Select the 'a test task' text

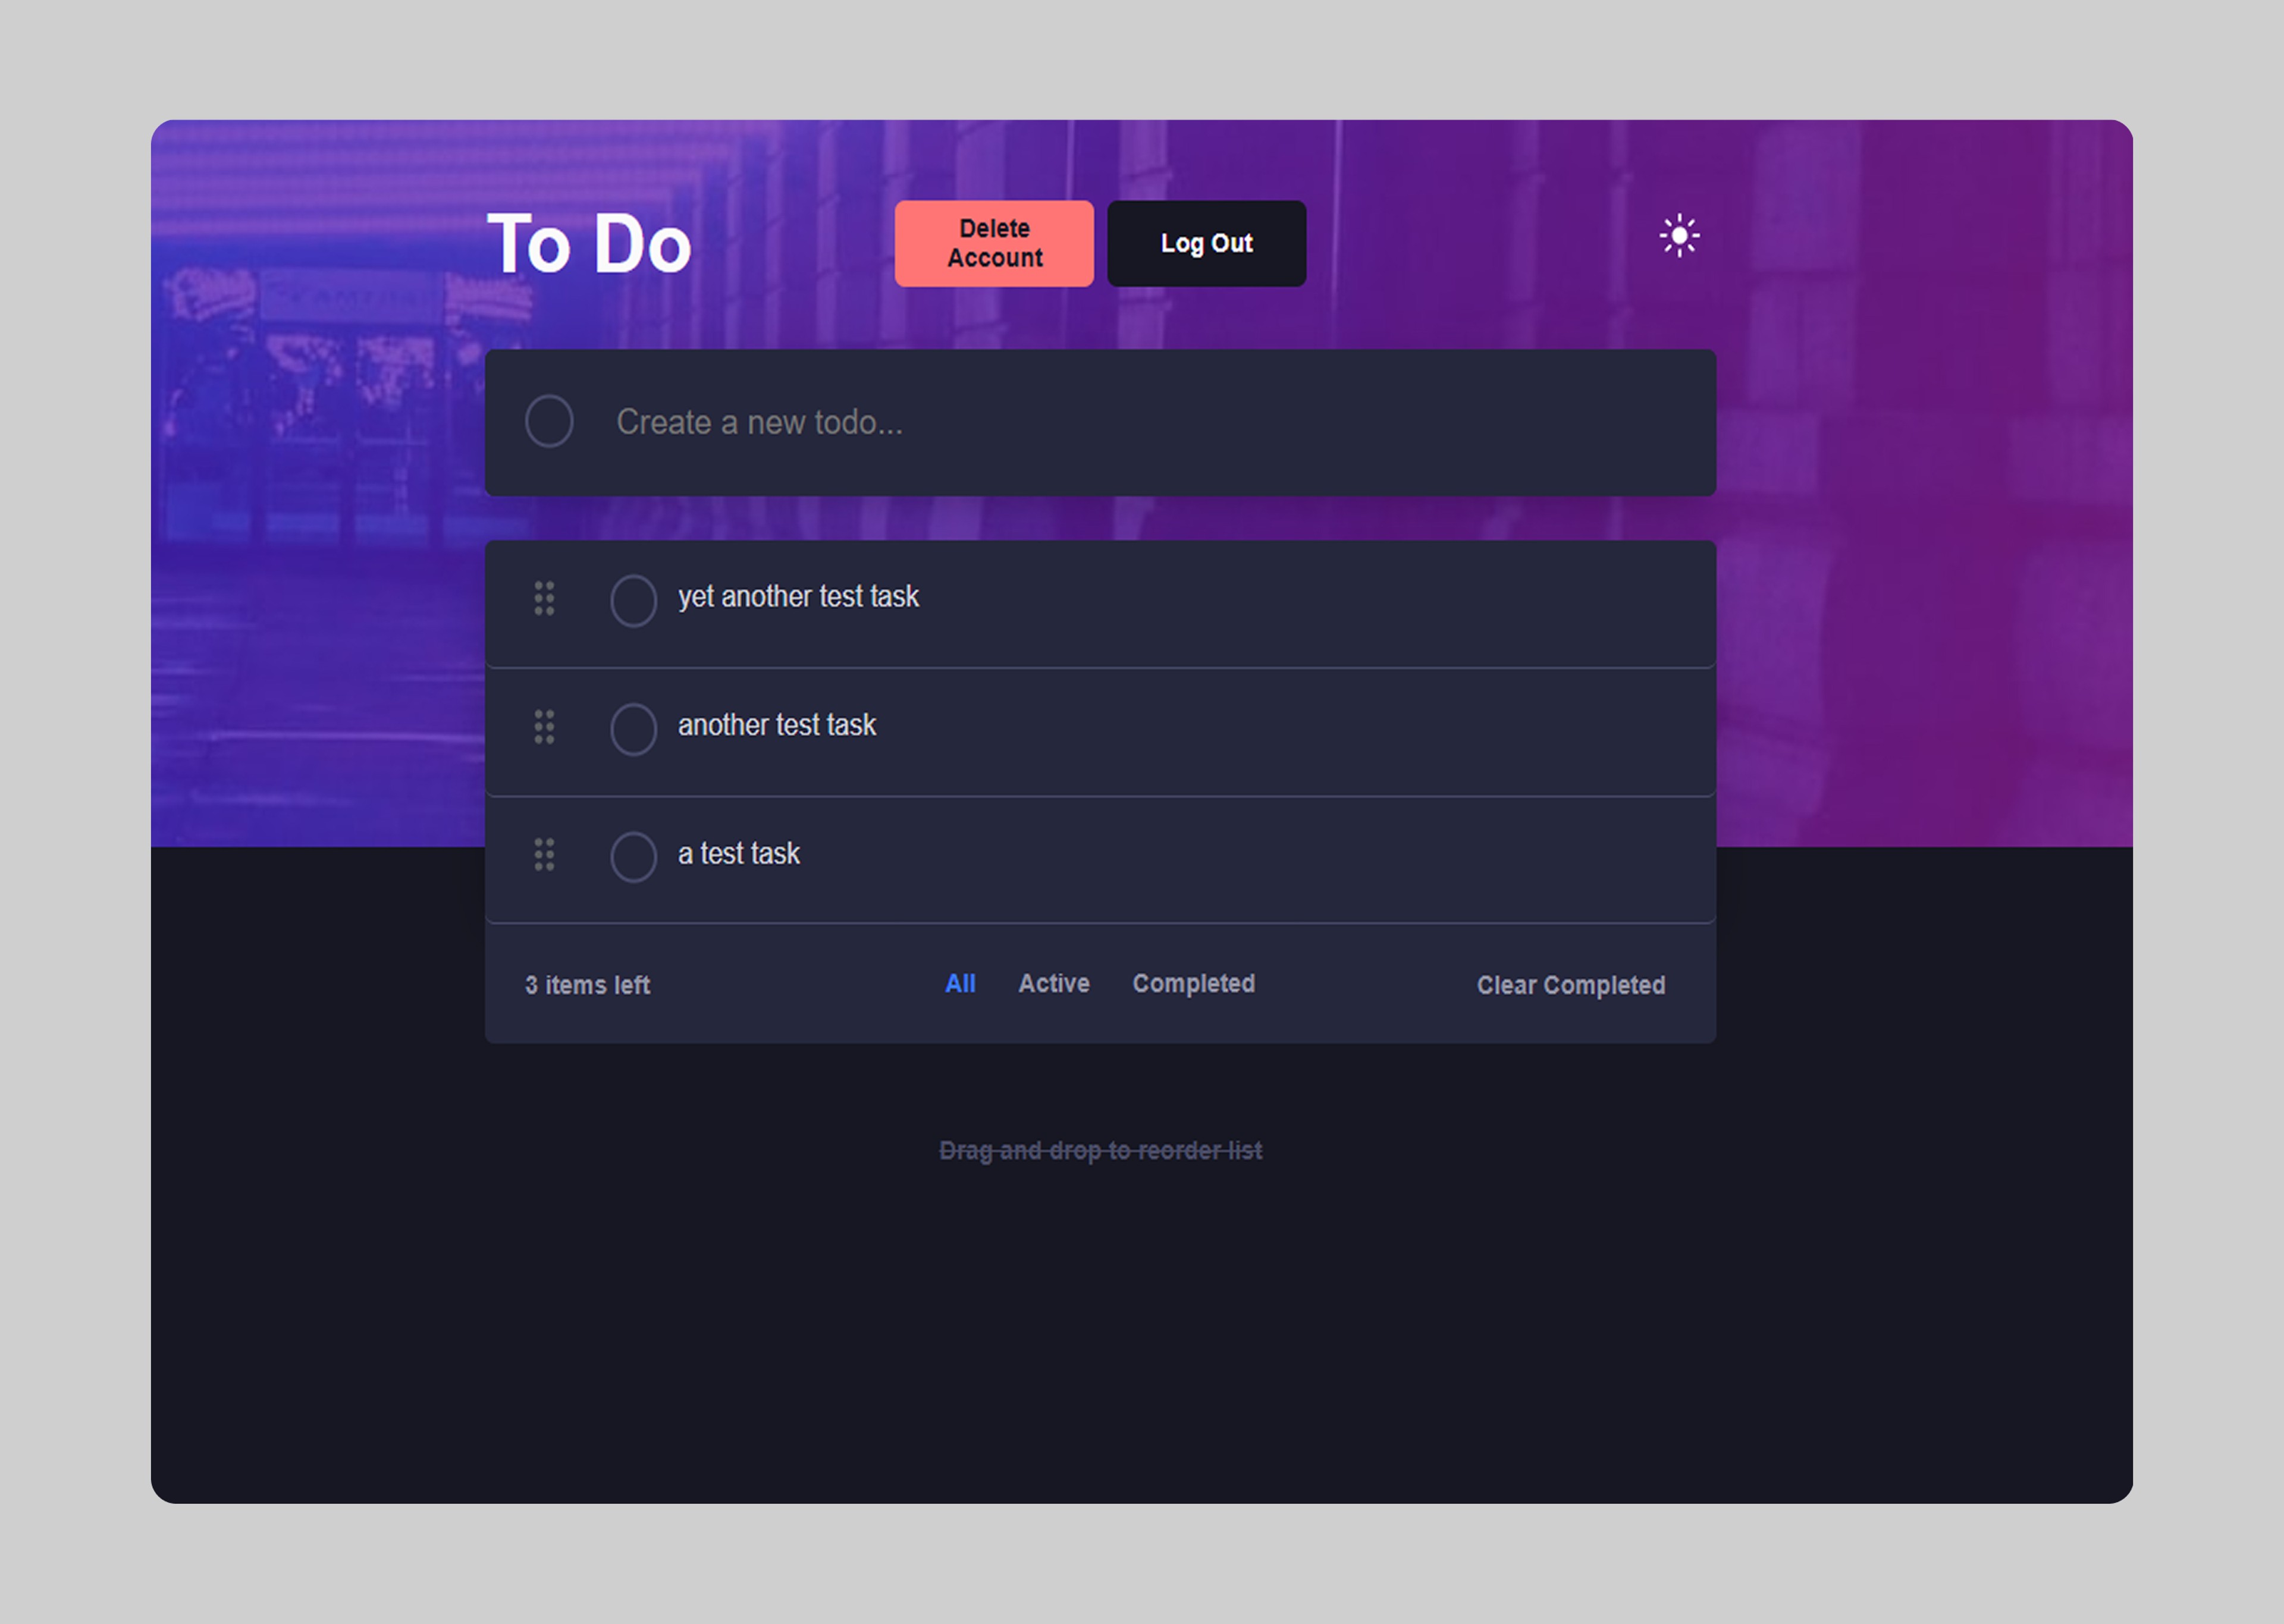[x=739, y=854]
